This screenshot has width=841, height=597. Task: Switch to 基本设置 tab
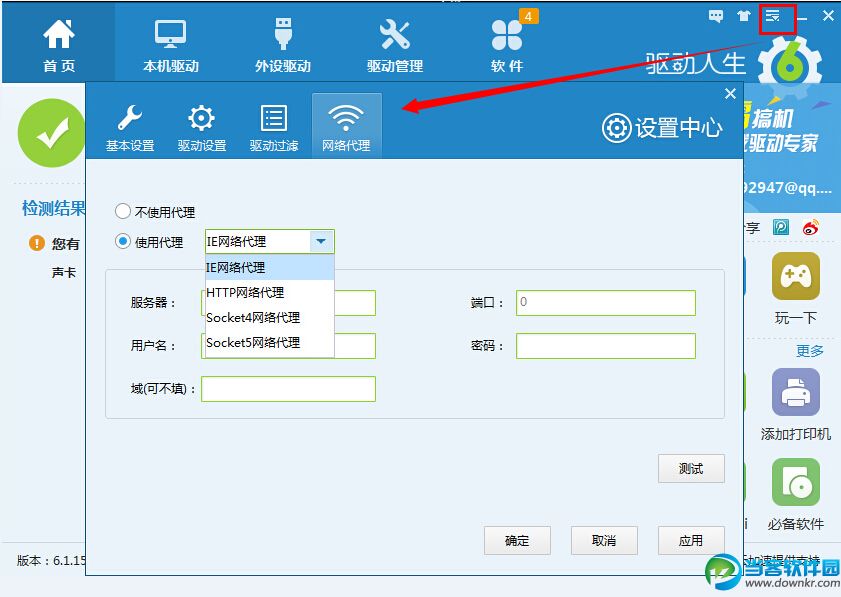click(x=130, y=128)
